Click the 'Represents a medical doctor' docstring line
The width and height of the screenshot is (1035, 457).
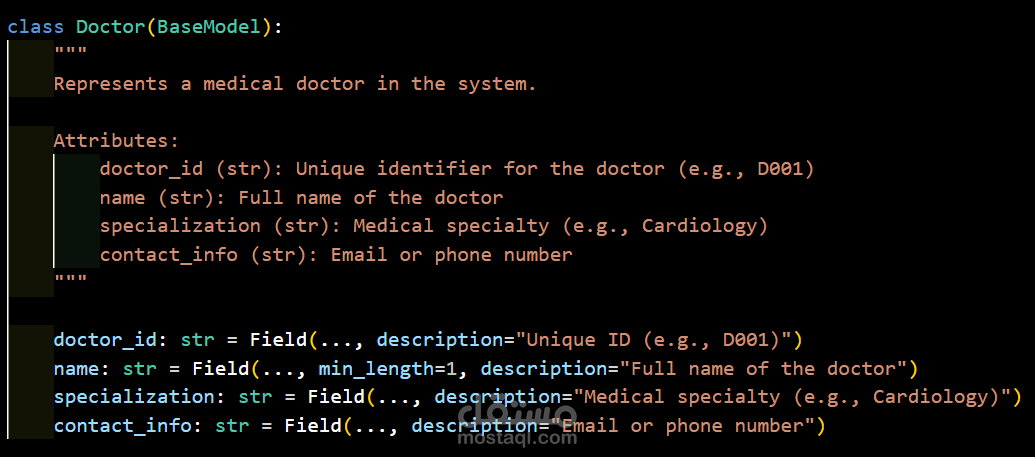tap(295, 84)
